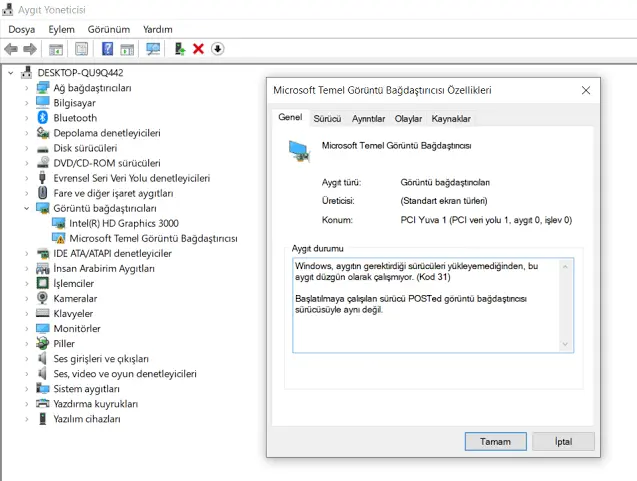
Task: Select the Kameralar category label
Action: [x=75, y=299]
